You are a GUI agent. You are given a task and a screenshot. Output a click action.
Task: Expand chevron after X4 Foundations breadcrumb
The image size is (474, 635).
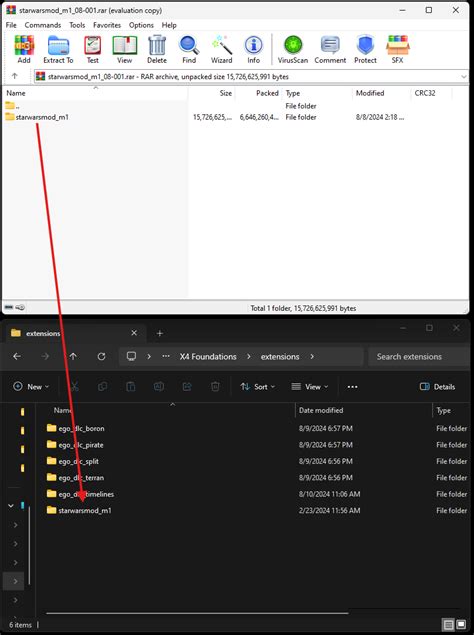pos(249,357)
